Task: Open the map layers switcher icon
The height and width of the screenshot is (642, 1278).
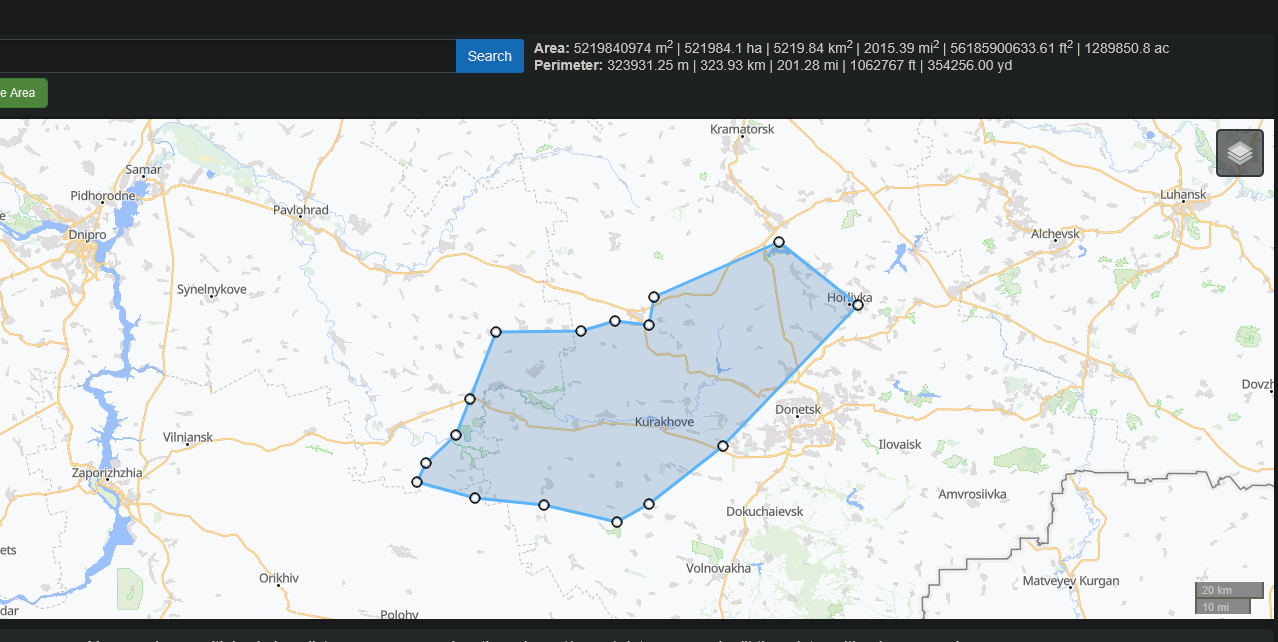Action: coord(1240,153)
